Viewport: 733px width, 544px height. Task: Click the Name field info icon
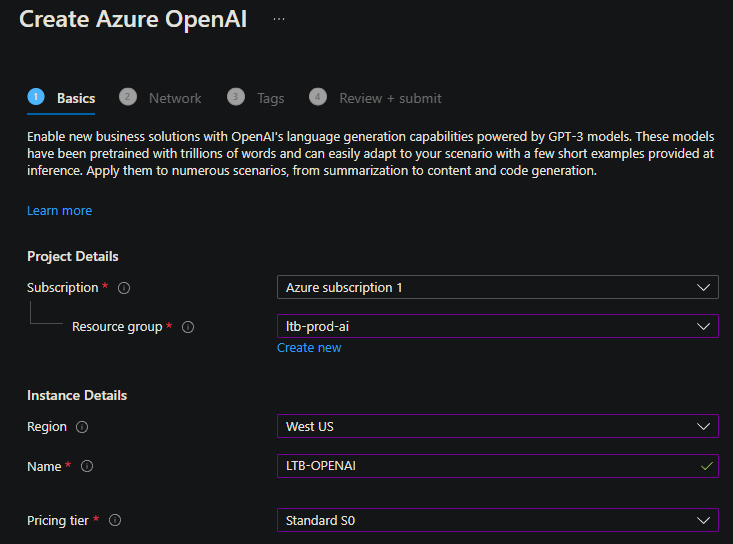pos(87,466)
